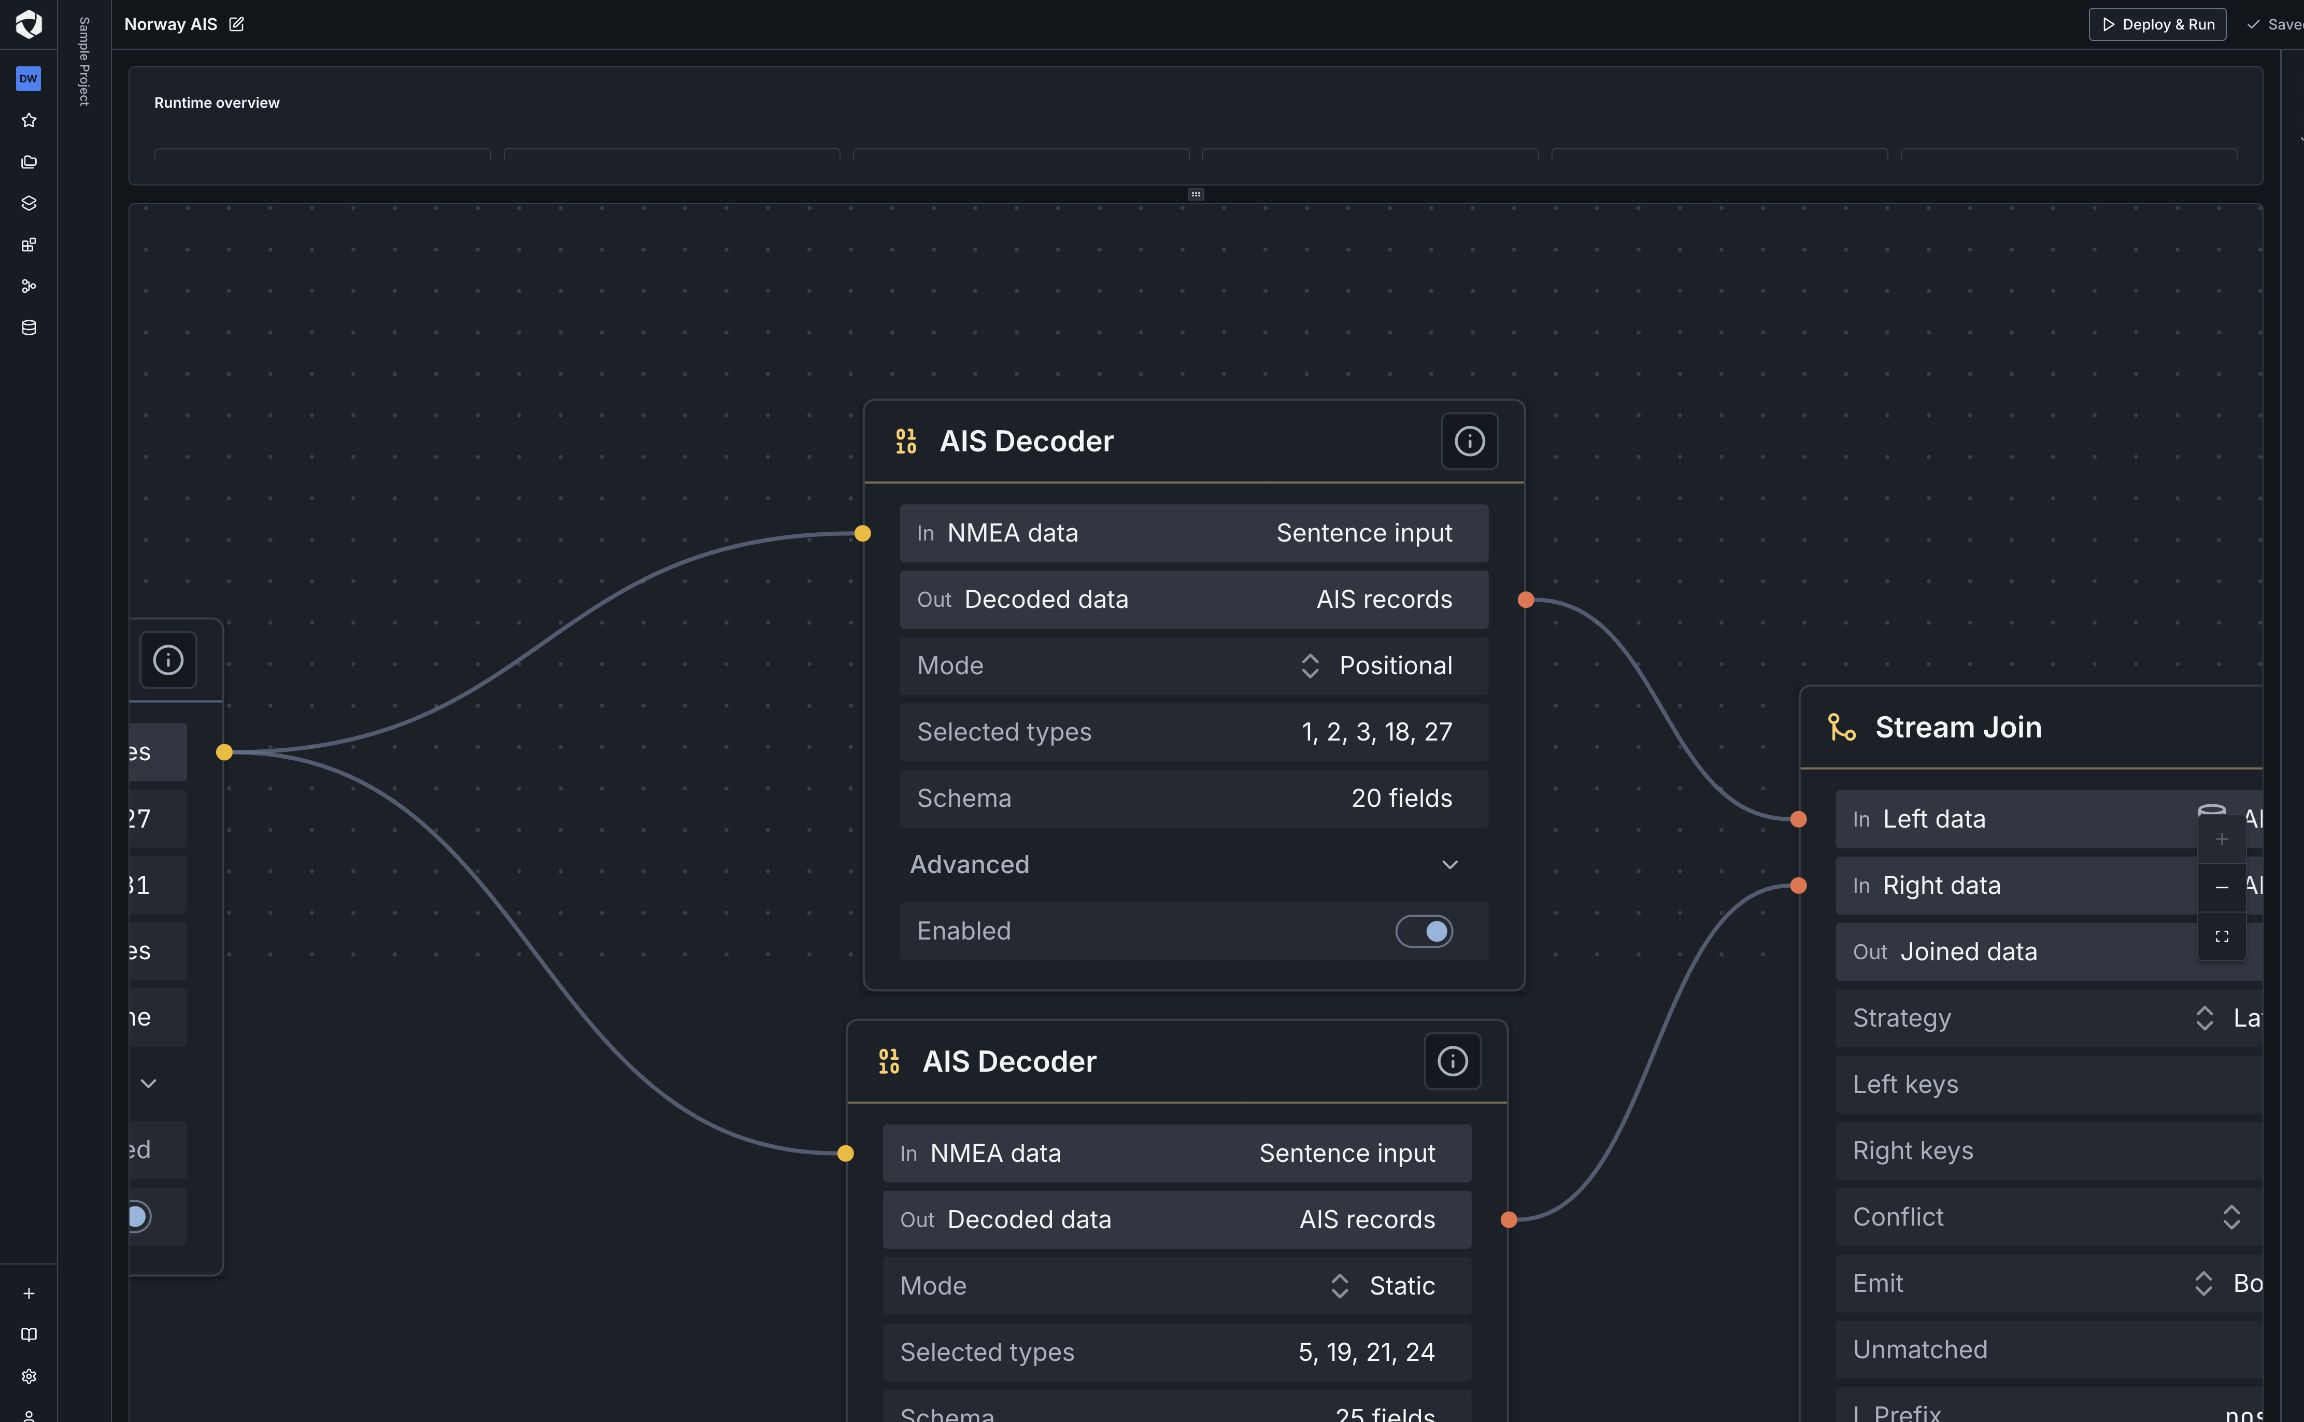Open the pipeline branch sidebar icon

coord(29,286)
